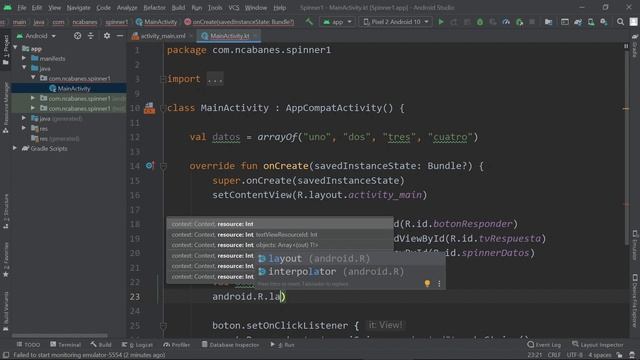Open the Database Inspector tool window
Screen dimensions: 640x360
click(x=230, y=345)
